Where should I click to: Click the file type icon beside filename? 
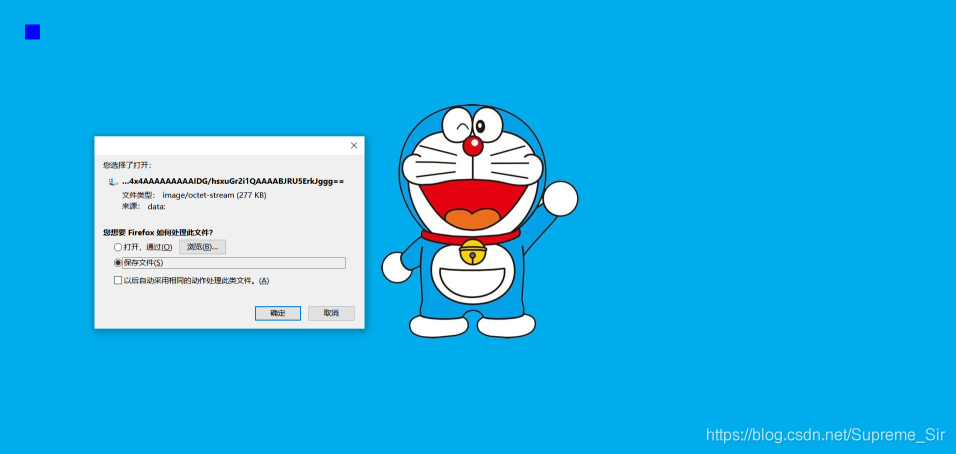[113, 182]
